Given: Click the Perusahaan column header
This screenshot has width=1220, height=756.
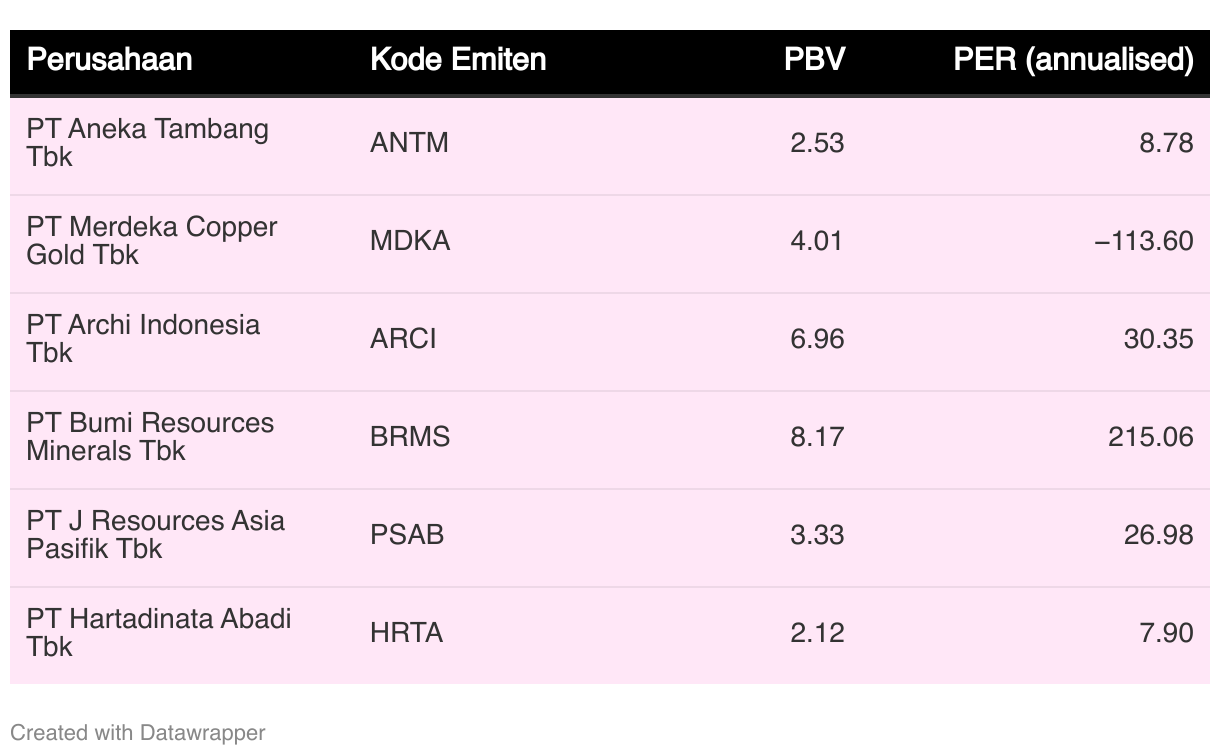Looking at the screenshot, I should tap(109, 60).
